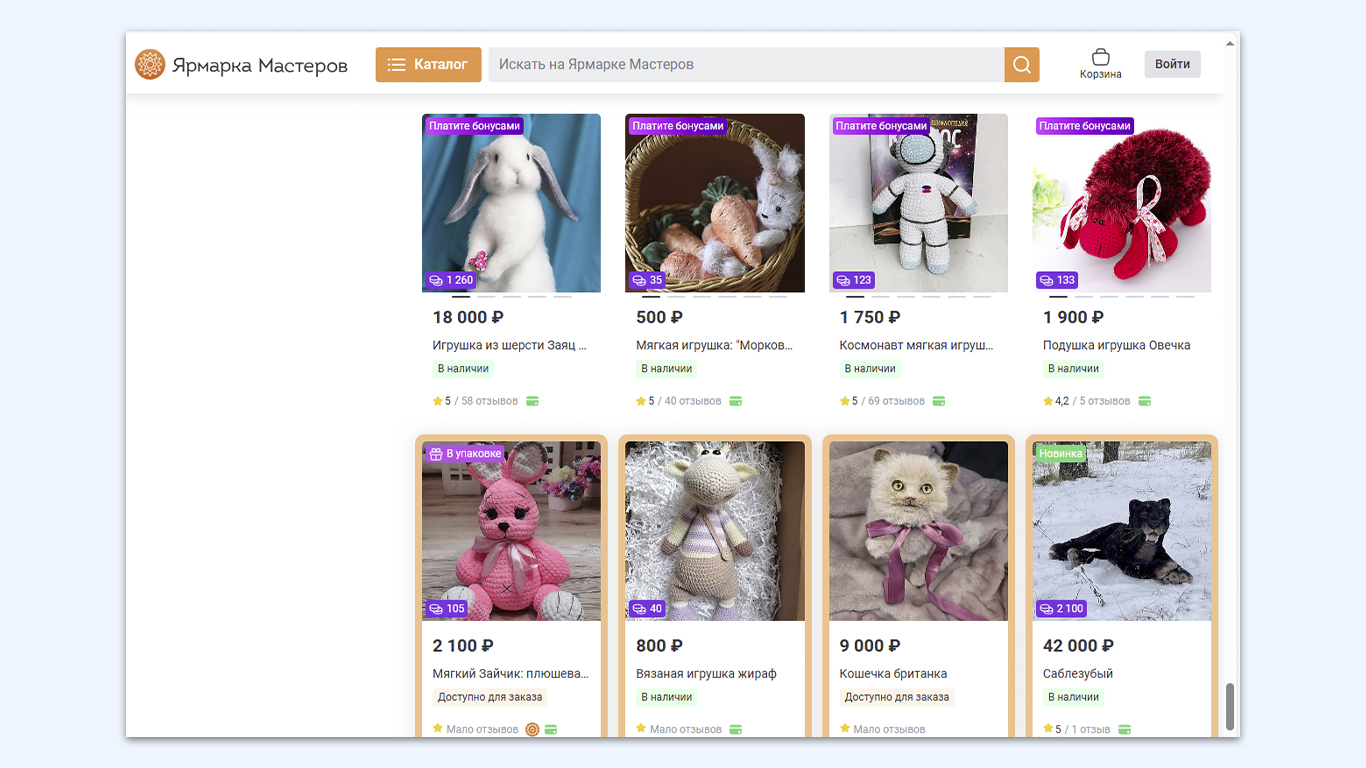The image size is (1366, 768).
Task: Click the scrollbar up arrow
Action: 1230,43
